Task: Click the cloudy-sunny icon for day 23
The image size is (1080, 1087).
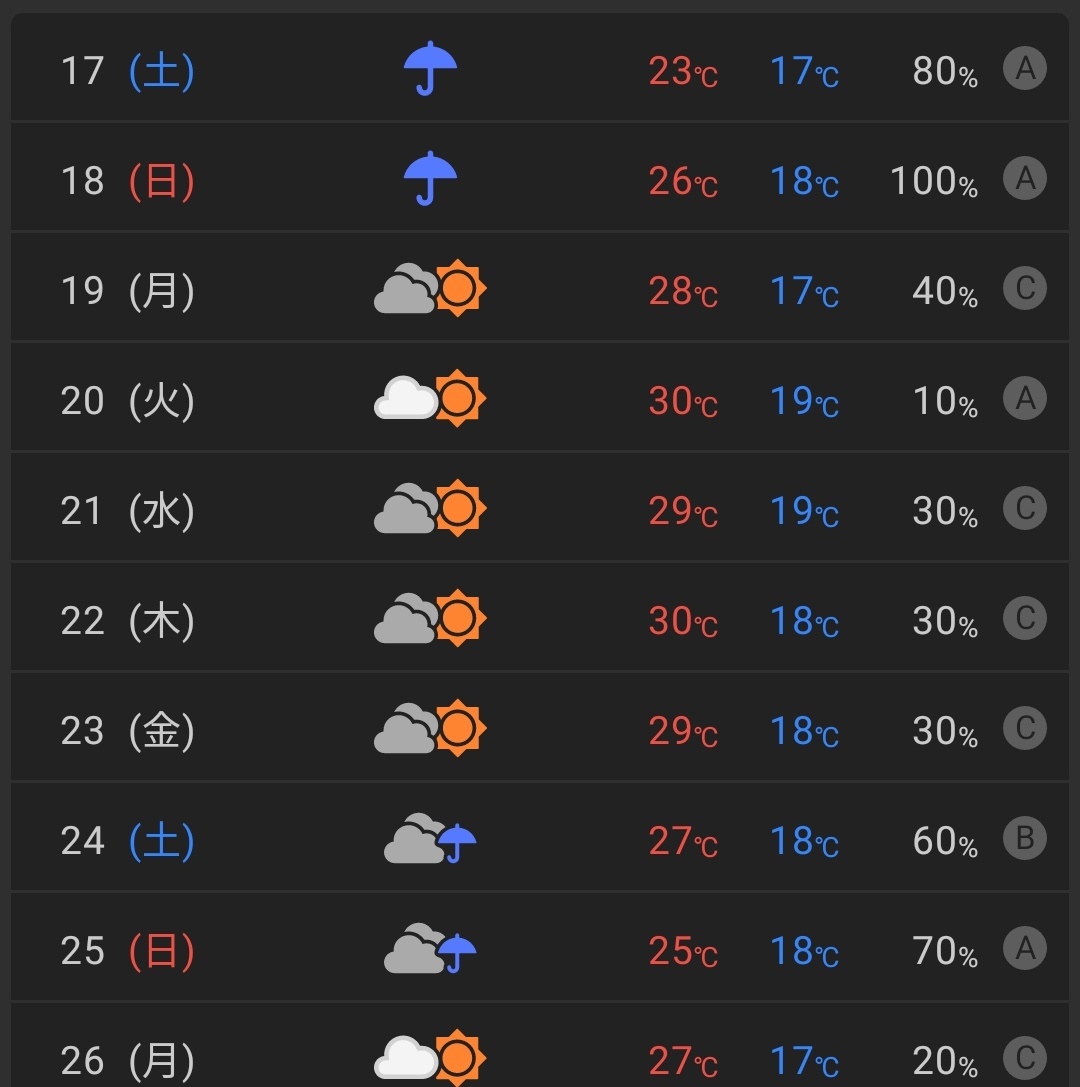Action: (x=430, y=728)
